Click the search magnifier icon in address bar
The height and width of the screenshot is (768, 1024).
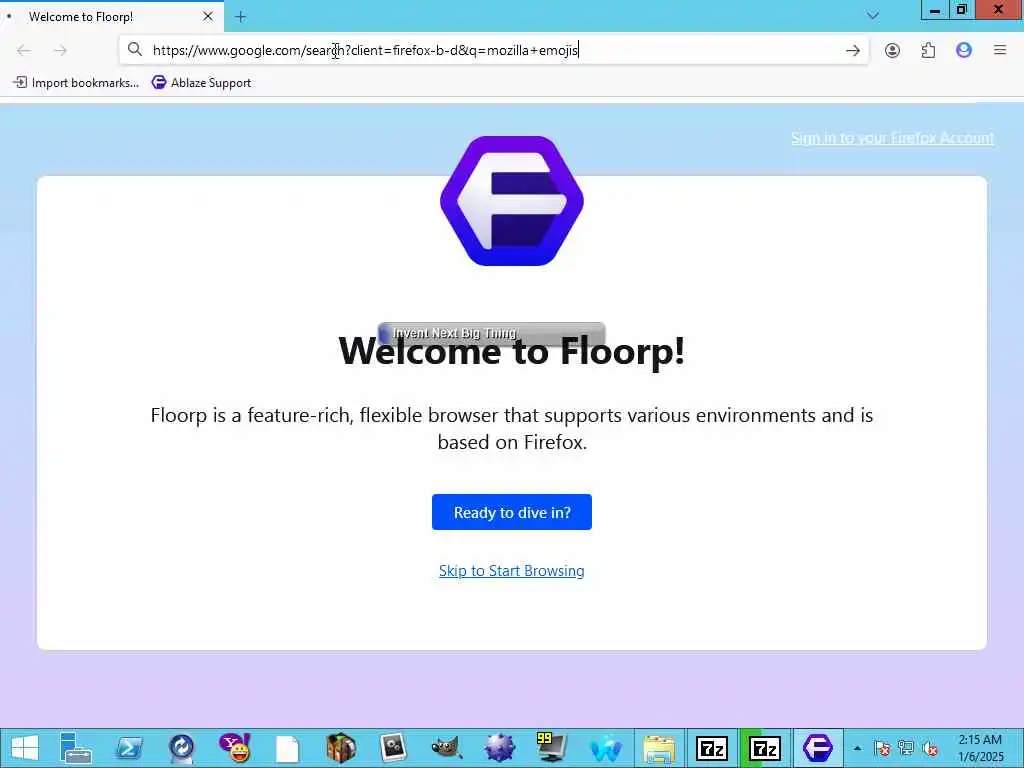(x=135, y=50)
